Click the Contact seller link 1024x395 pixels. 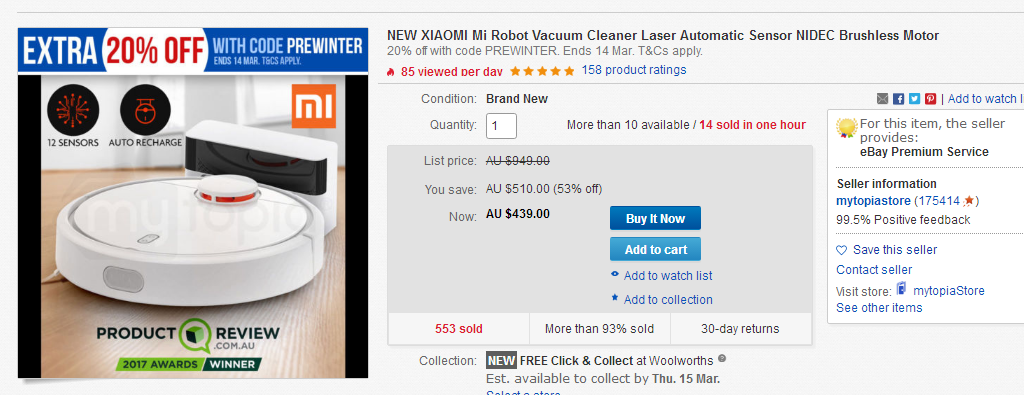874,270
